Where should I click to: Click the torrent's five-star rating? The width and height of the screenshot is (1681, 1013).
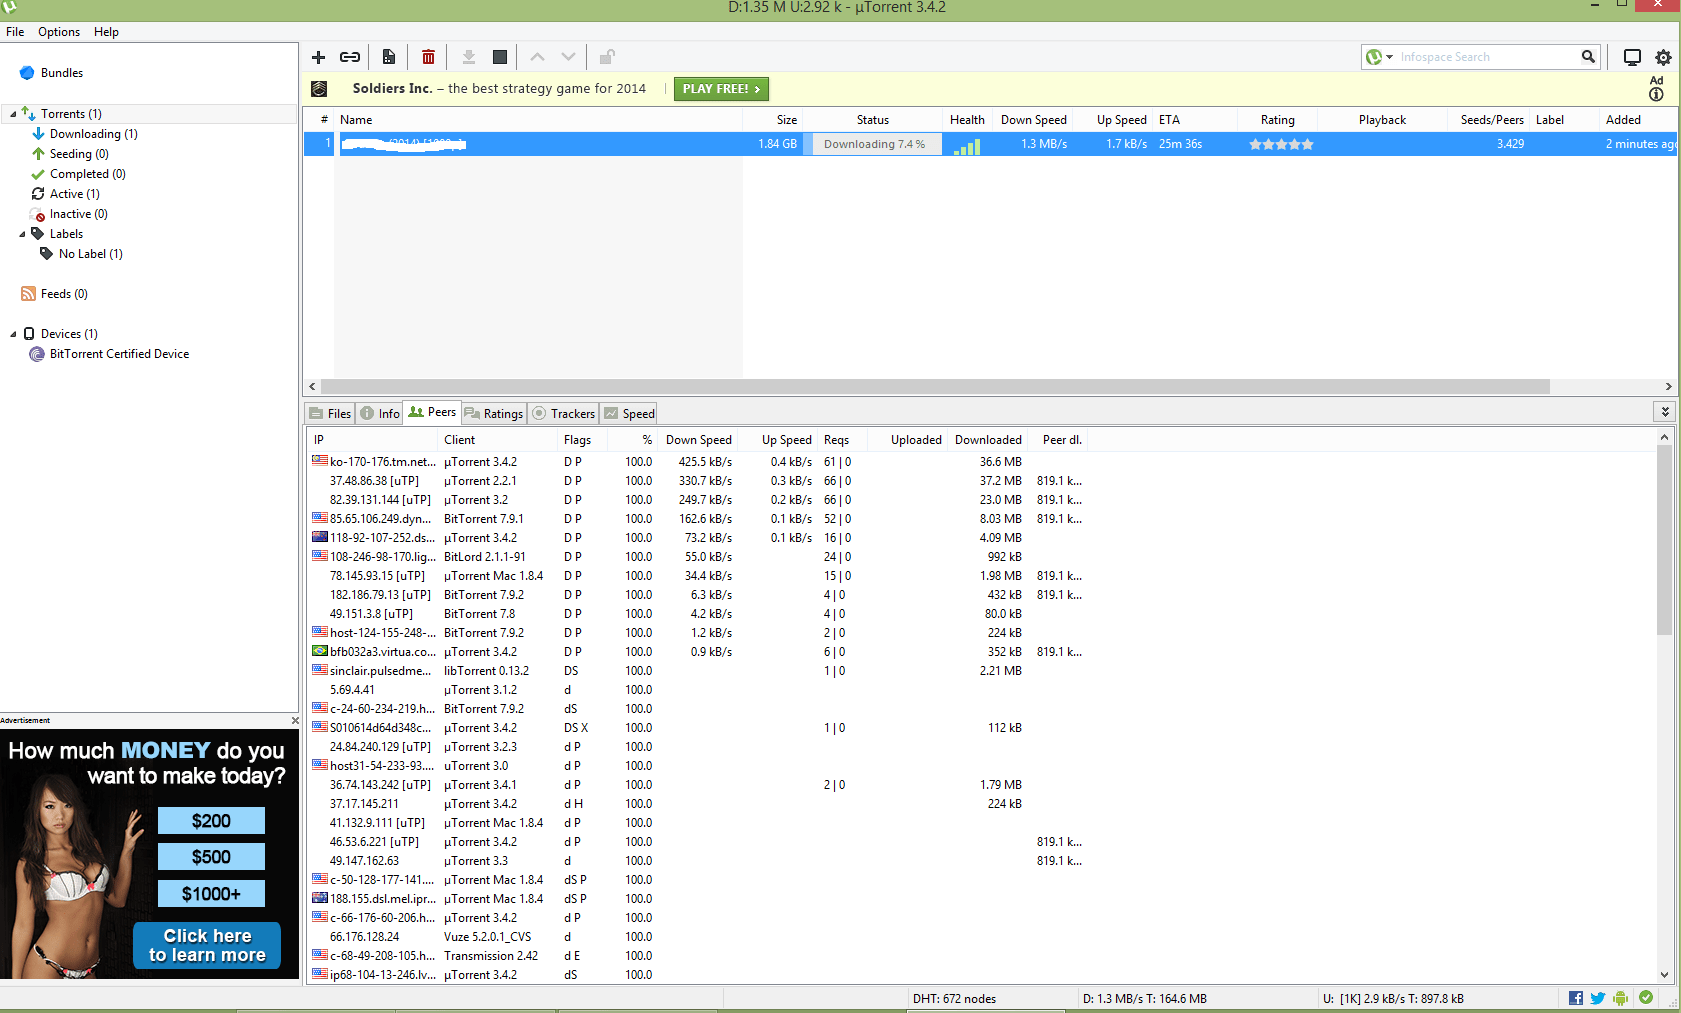click(x=1281, y=144)
